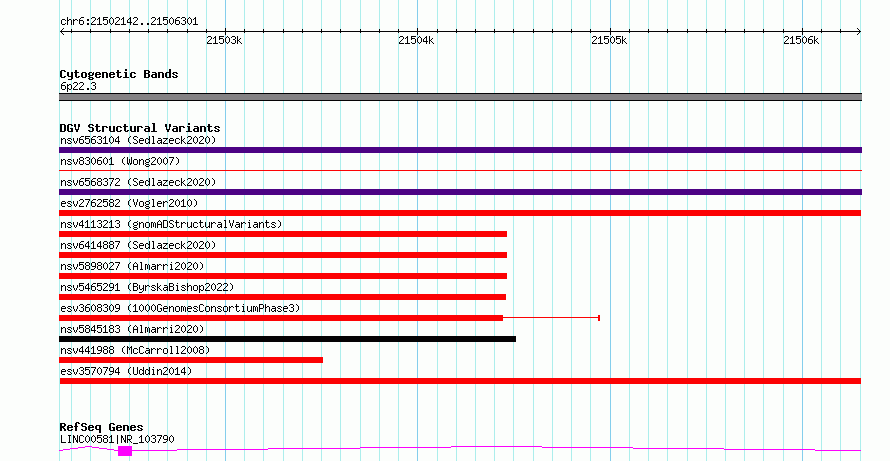Select the black bar for nsv5845183
The width and height of the screenshot is (890, 461).
287,339
